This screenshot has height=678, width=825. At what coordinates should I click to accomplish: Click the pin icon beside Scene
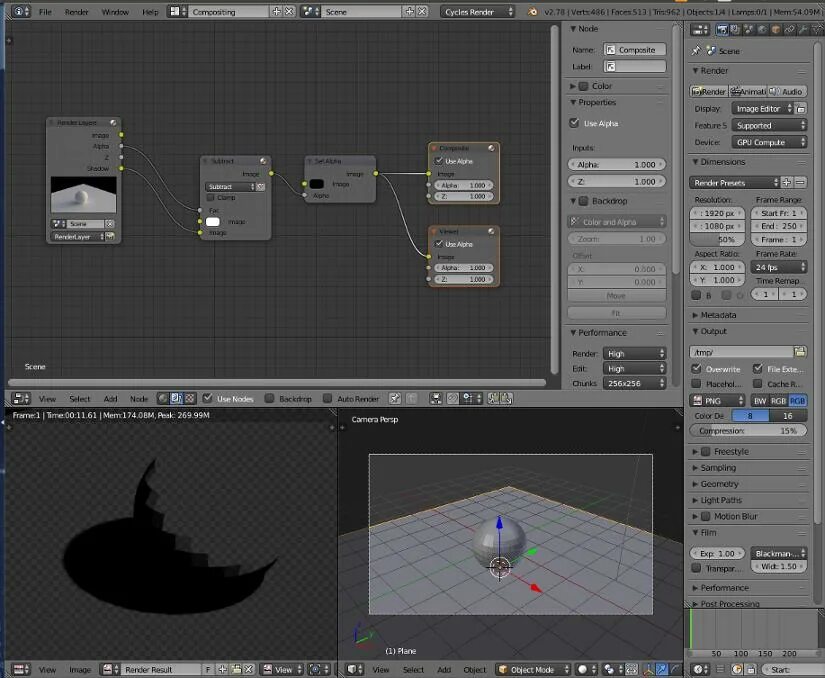pyautogui.click(x=696, y=50)
